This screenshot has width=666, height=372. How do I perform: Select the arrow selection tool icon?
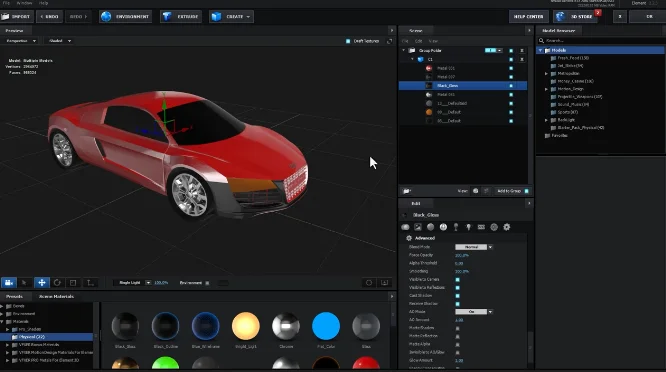(x=24, y=283)
